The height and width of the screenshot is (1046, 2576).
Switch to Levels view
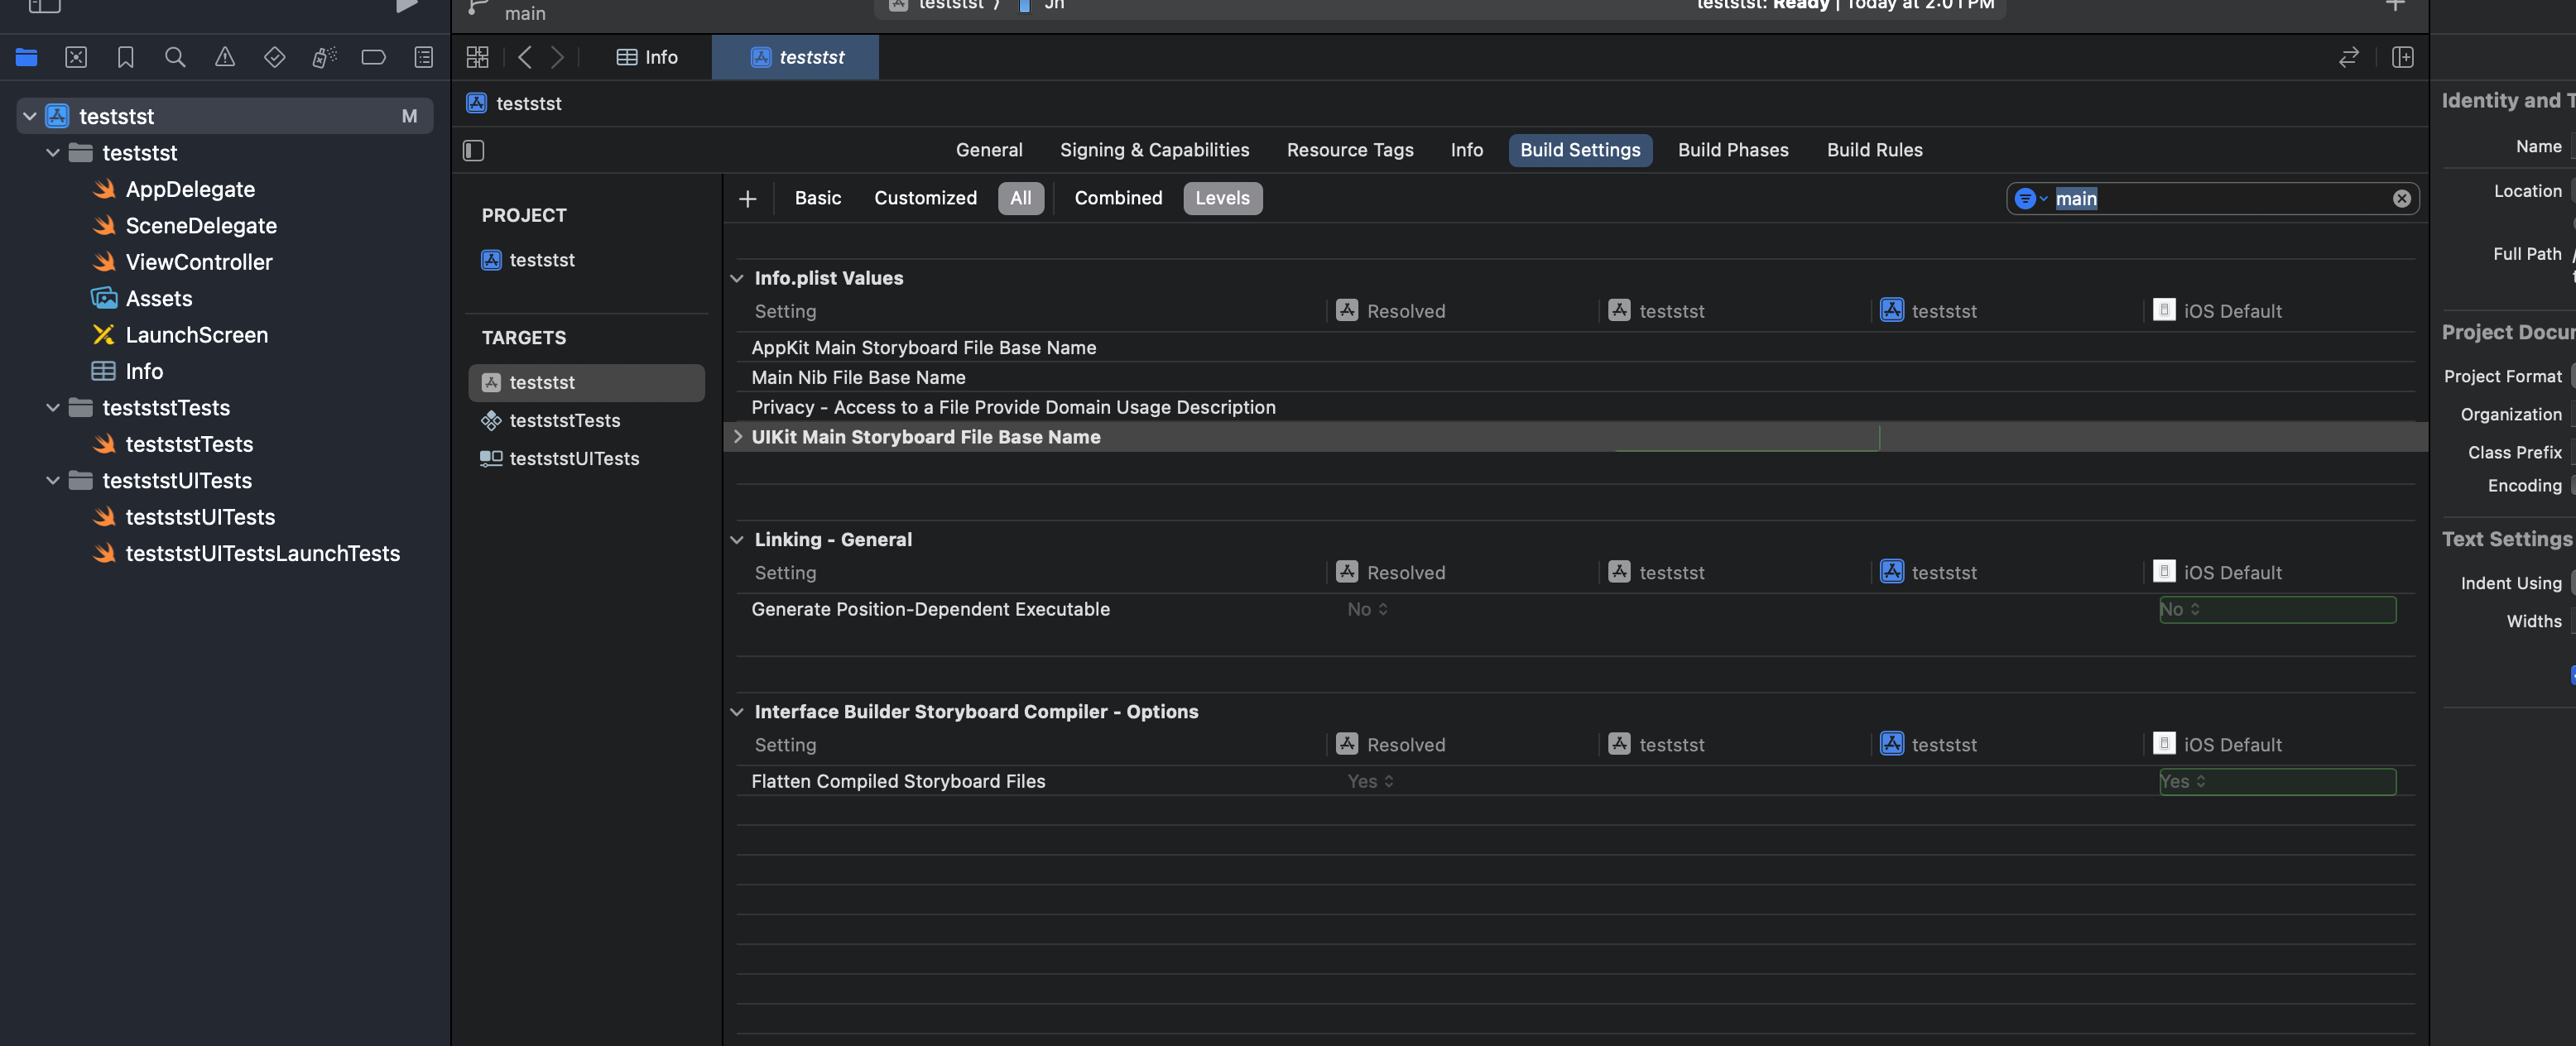click(1223, 198)
